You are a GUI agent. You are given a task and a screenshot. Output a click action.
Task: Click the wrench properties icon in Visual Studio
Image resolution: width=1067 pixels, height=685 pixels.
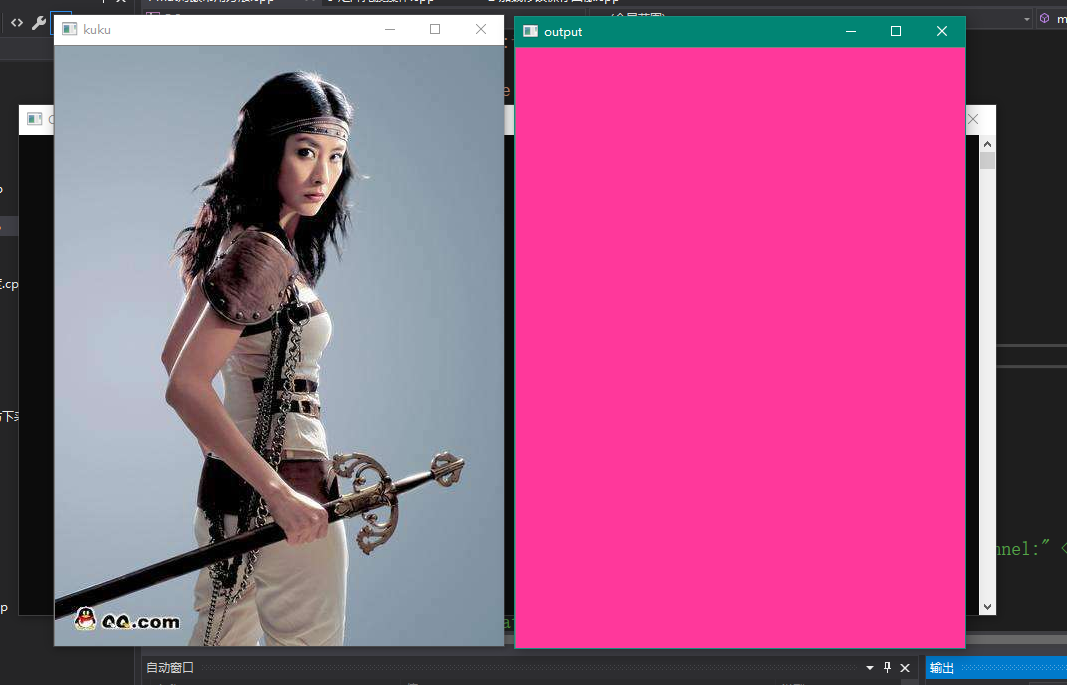tap(39, 23)
